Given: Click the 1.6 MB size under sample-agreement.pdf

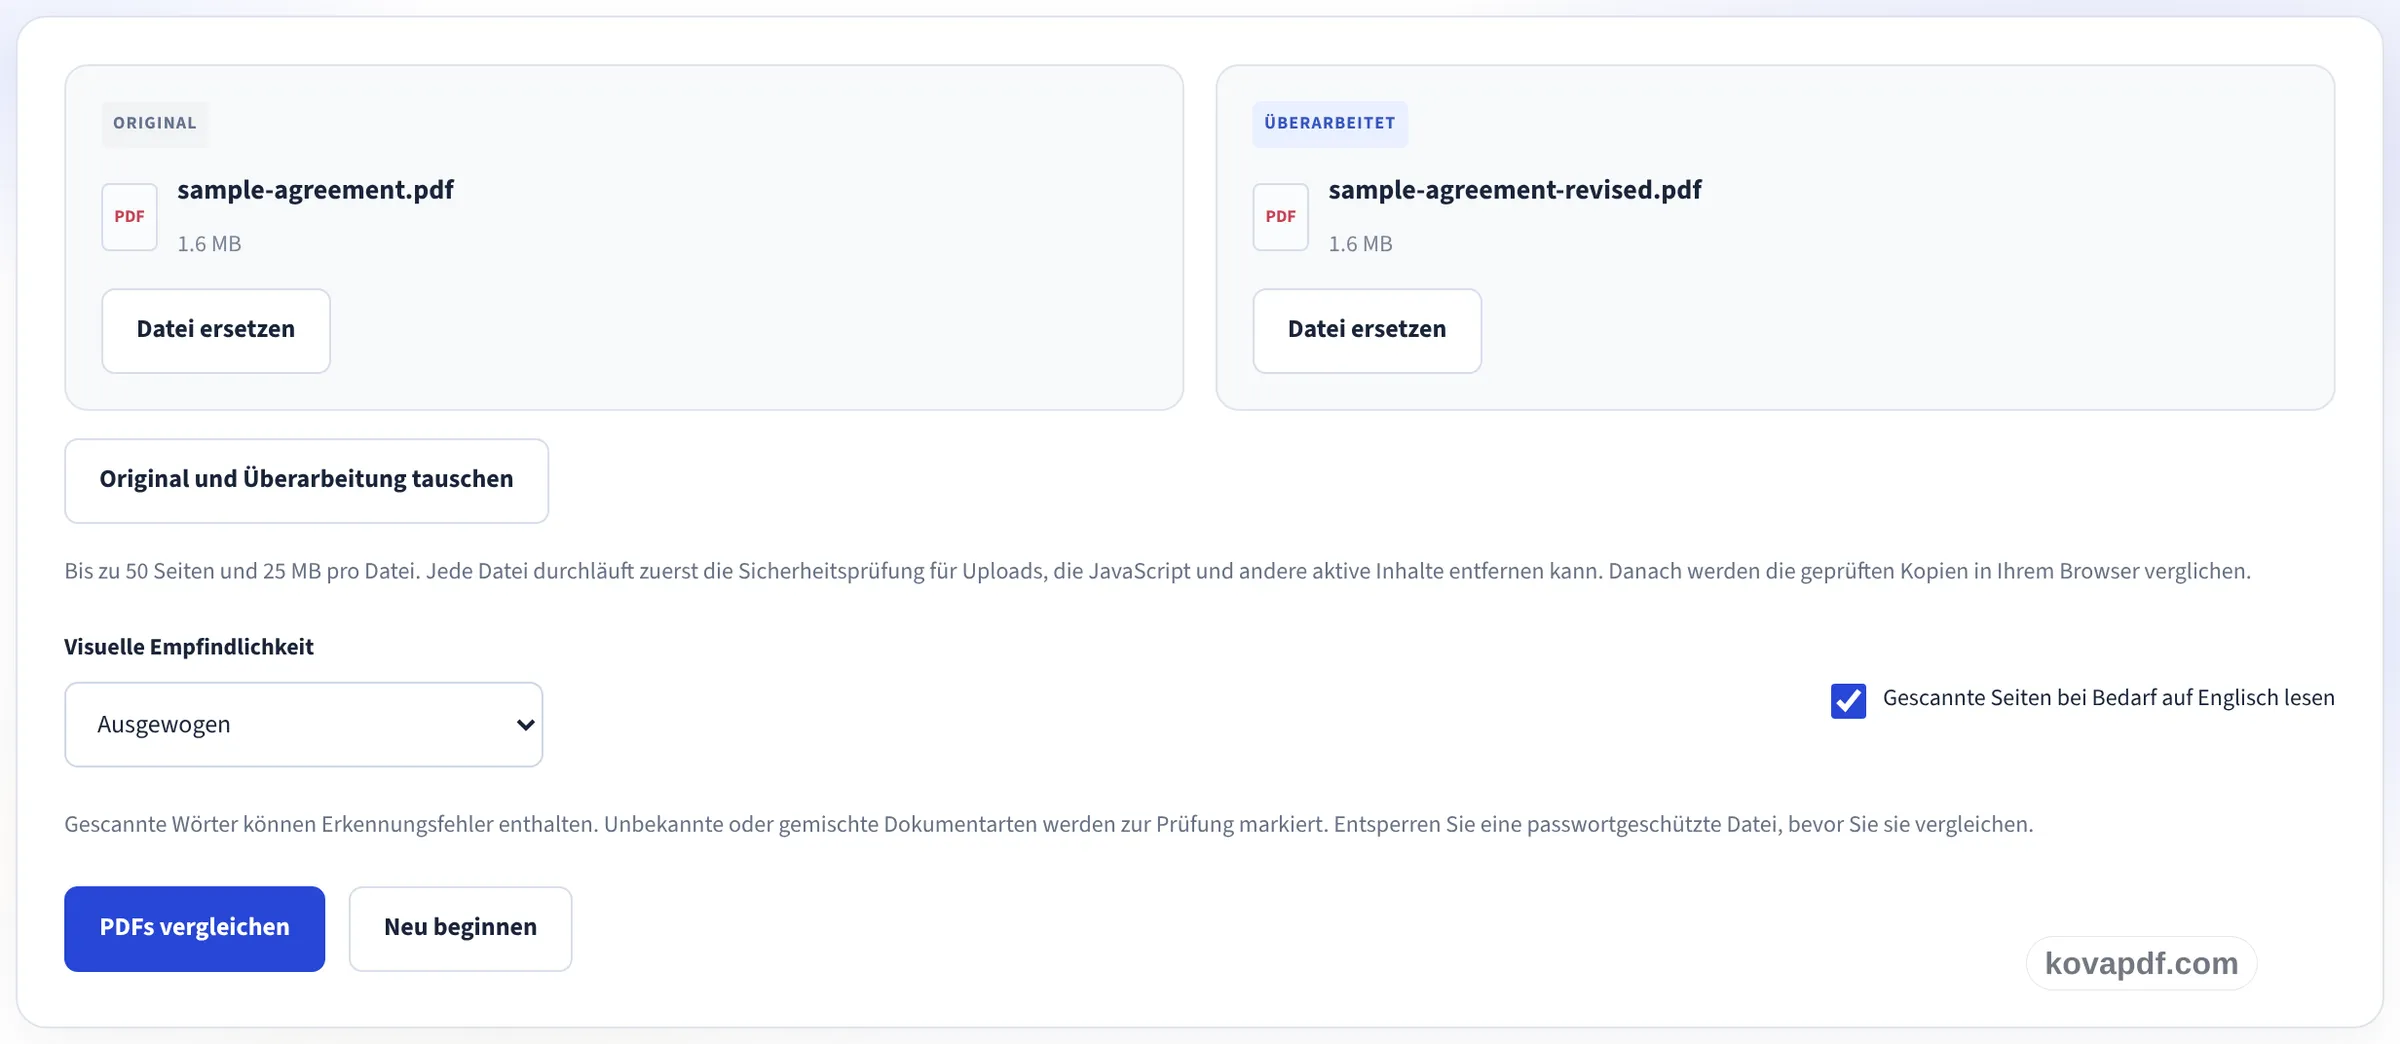Looking at the screenshot, I should [x=209, y=244].
